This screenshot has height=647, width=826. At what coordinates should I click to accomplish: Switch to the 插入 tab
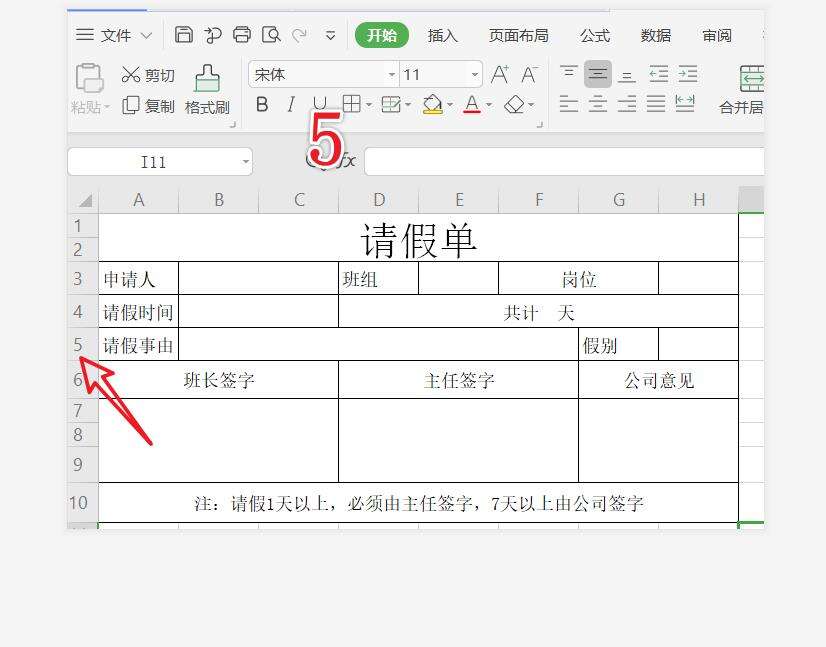coord(442,35)
